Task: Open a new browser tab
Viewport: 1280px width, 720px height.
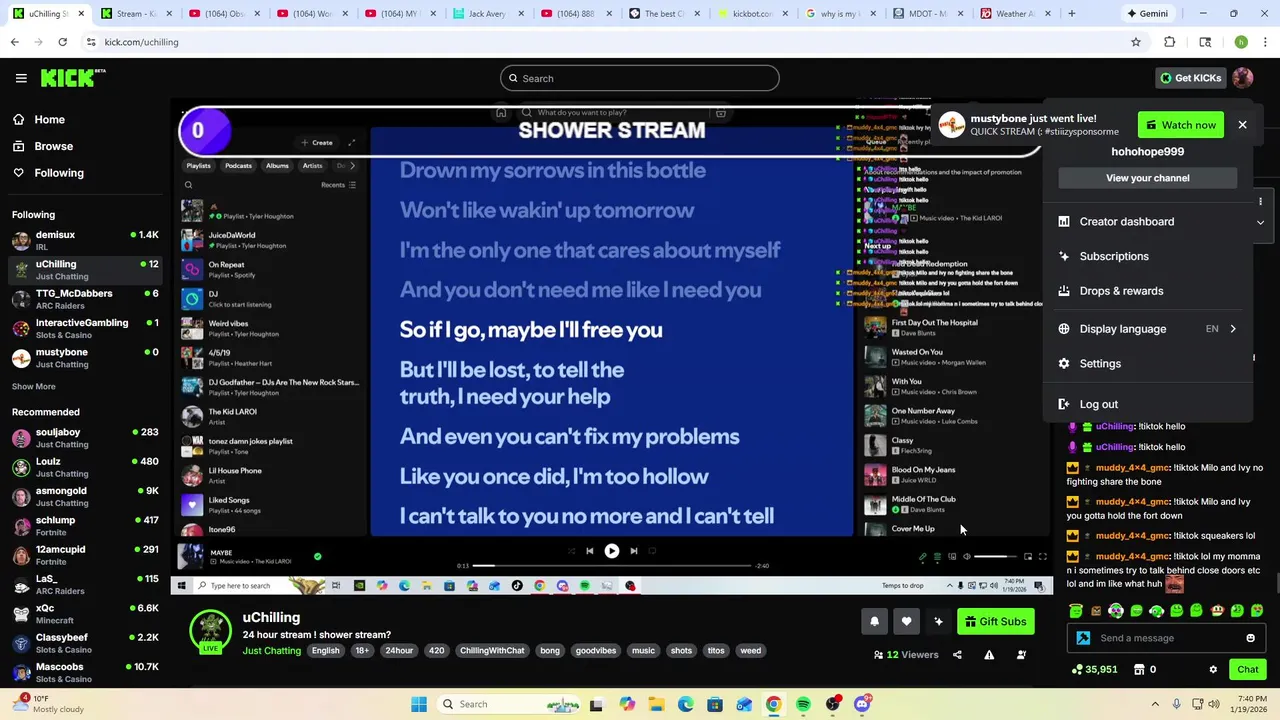Action: pyautogui.click(x=1071, y=14)
